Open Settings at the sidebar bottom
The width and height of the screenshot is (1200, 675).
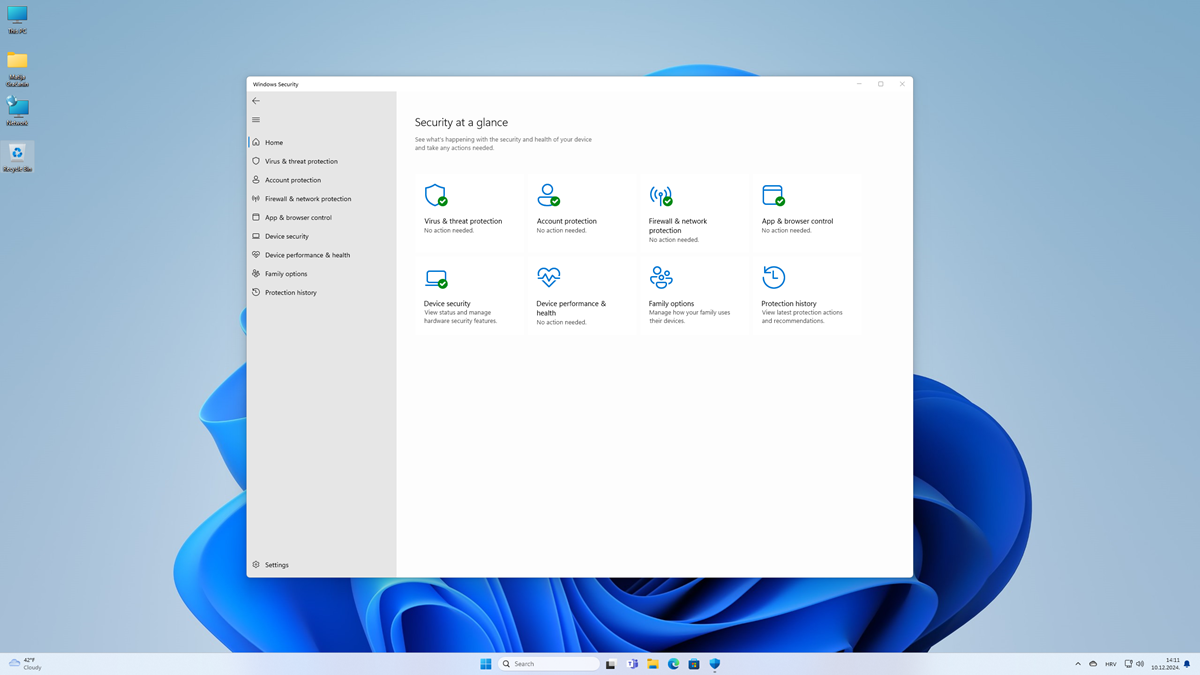276,565
